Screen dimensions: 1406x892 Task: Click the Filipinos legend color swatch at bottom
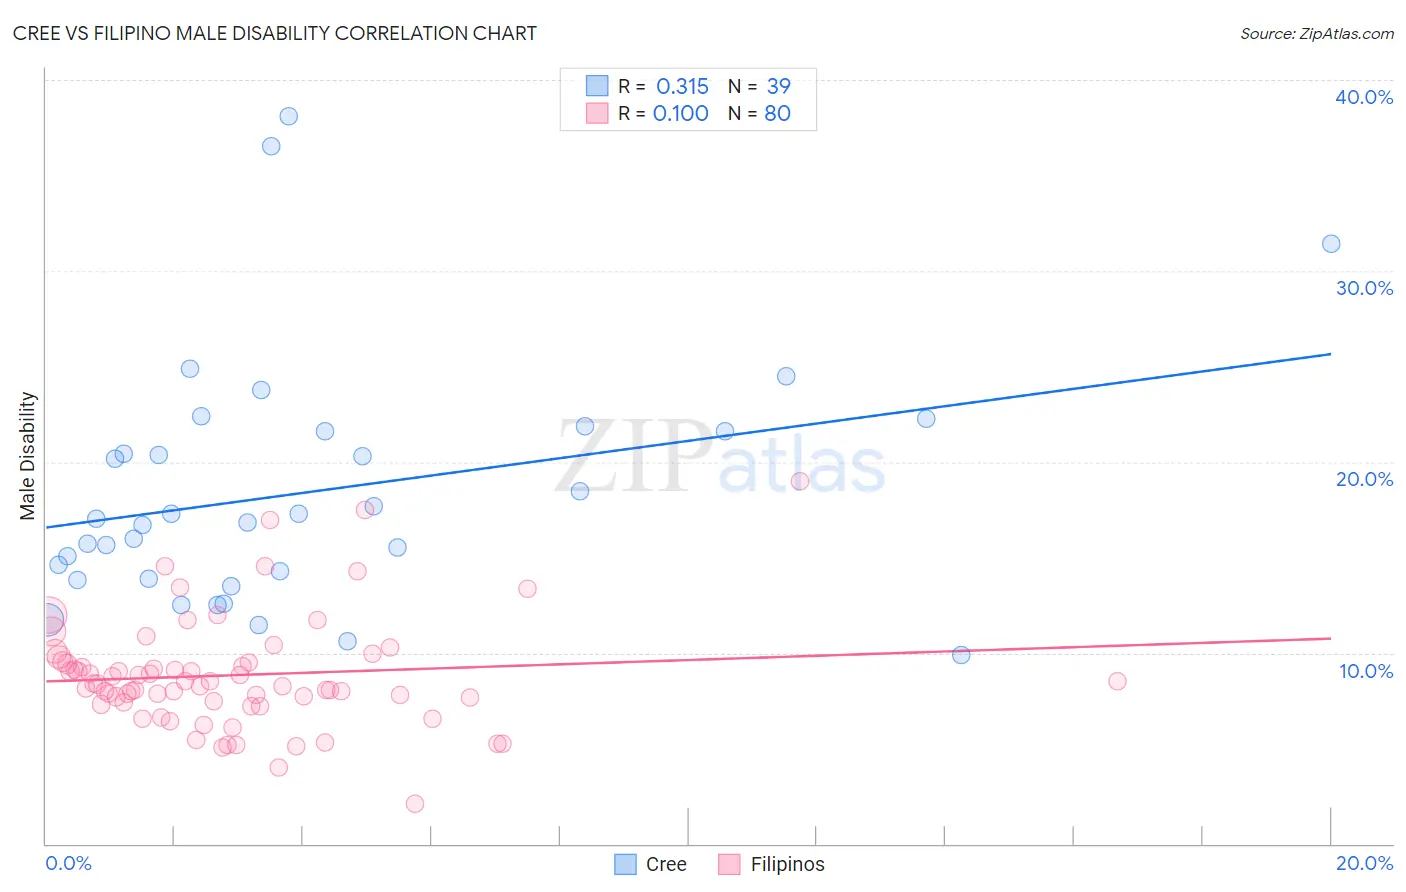[x=729, y=864]
